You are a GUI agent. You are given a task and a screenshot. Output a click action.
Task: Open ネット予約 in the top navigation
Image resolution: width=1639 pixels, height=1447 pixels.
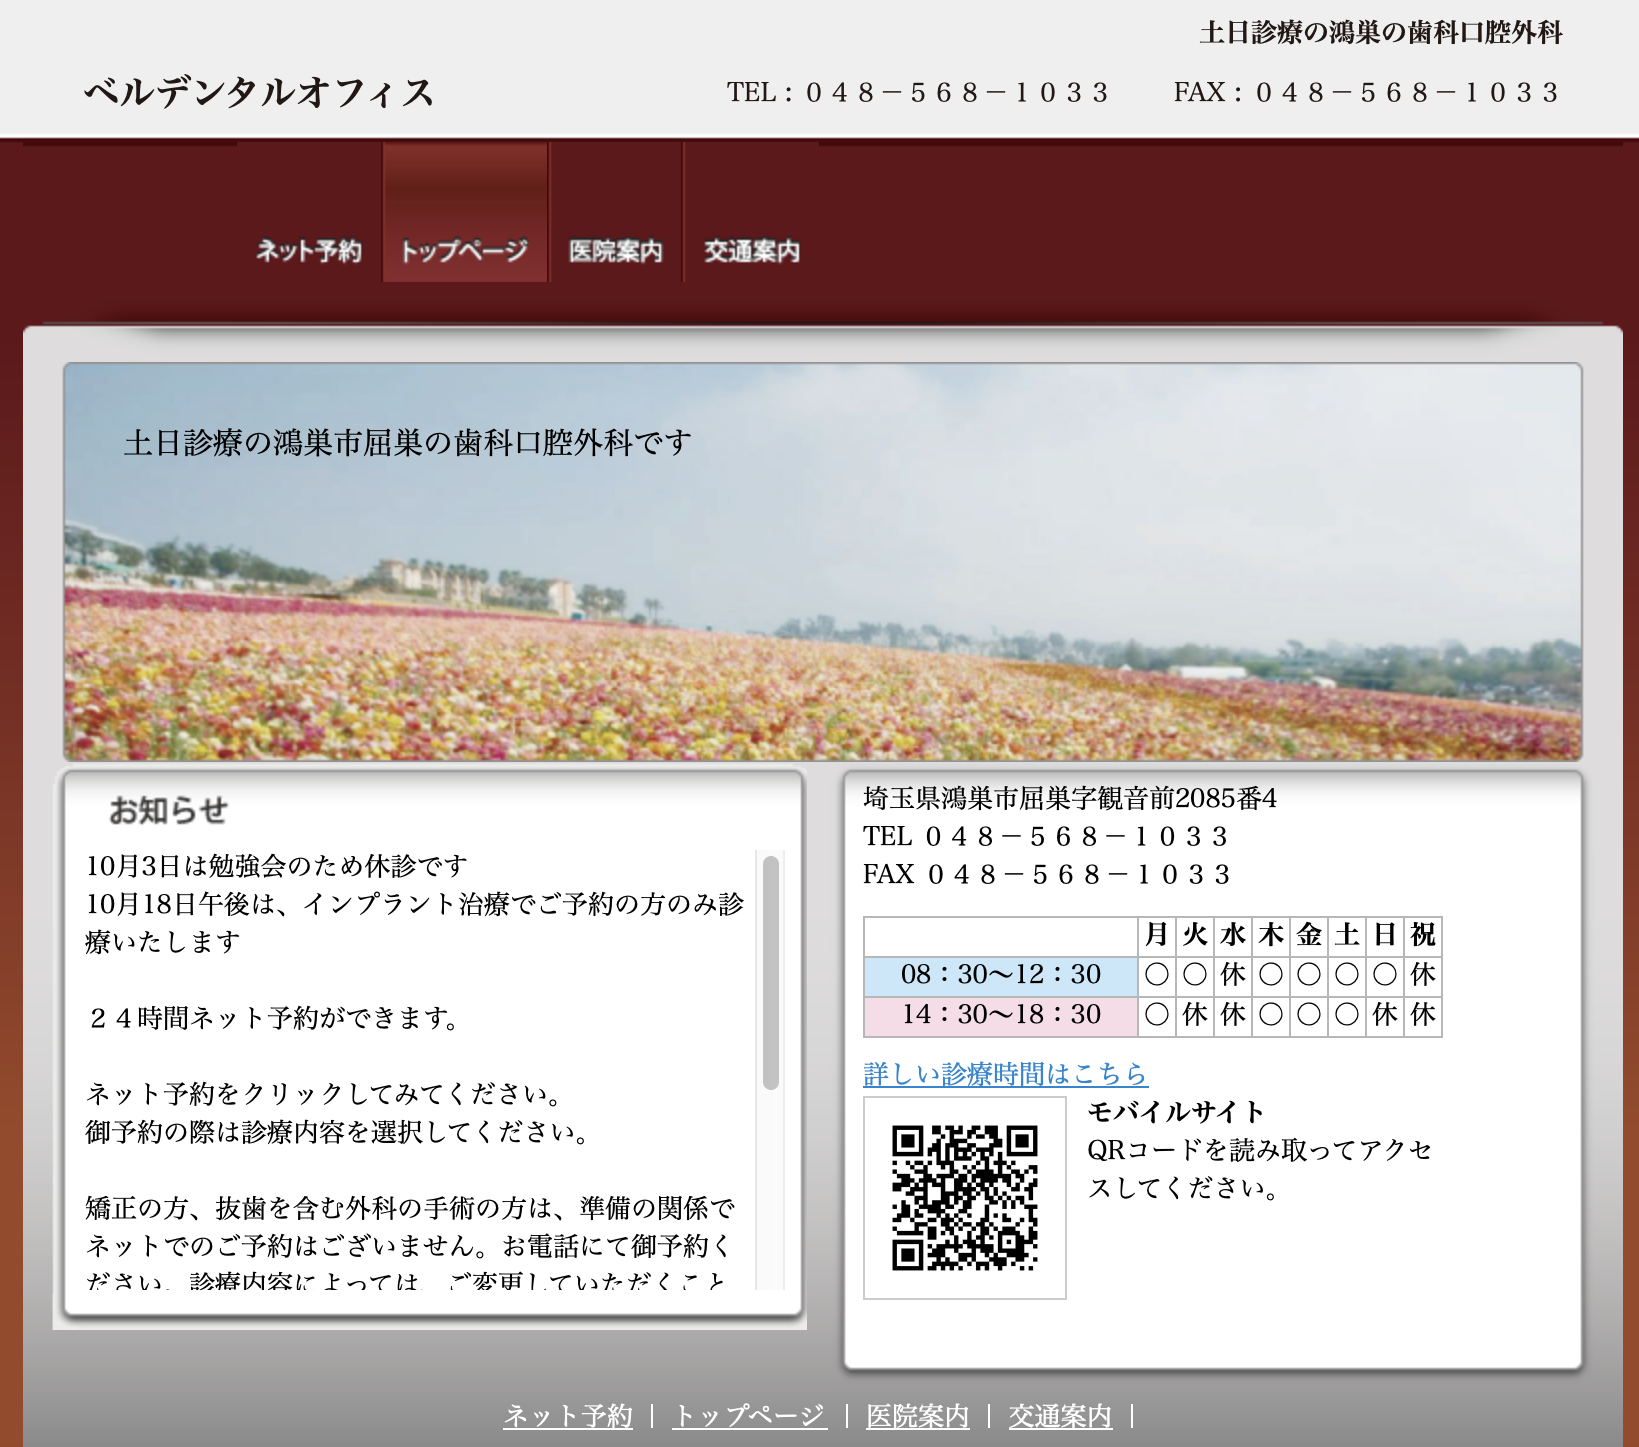coord(308,251)
